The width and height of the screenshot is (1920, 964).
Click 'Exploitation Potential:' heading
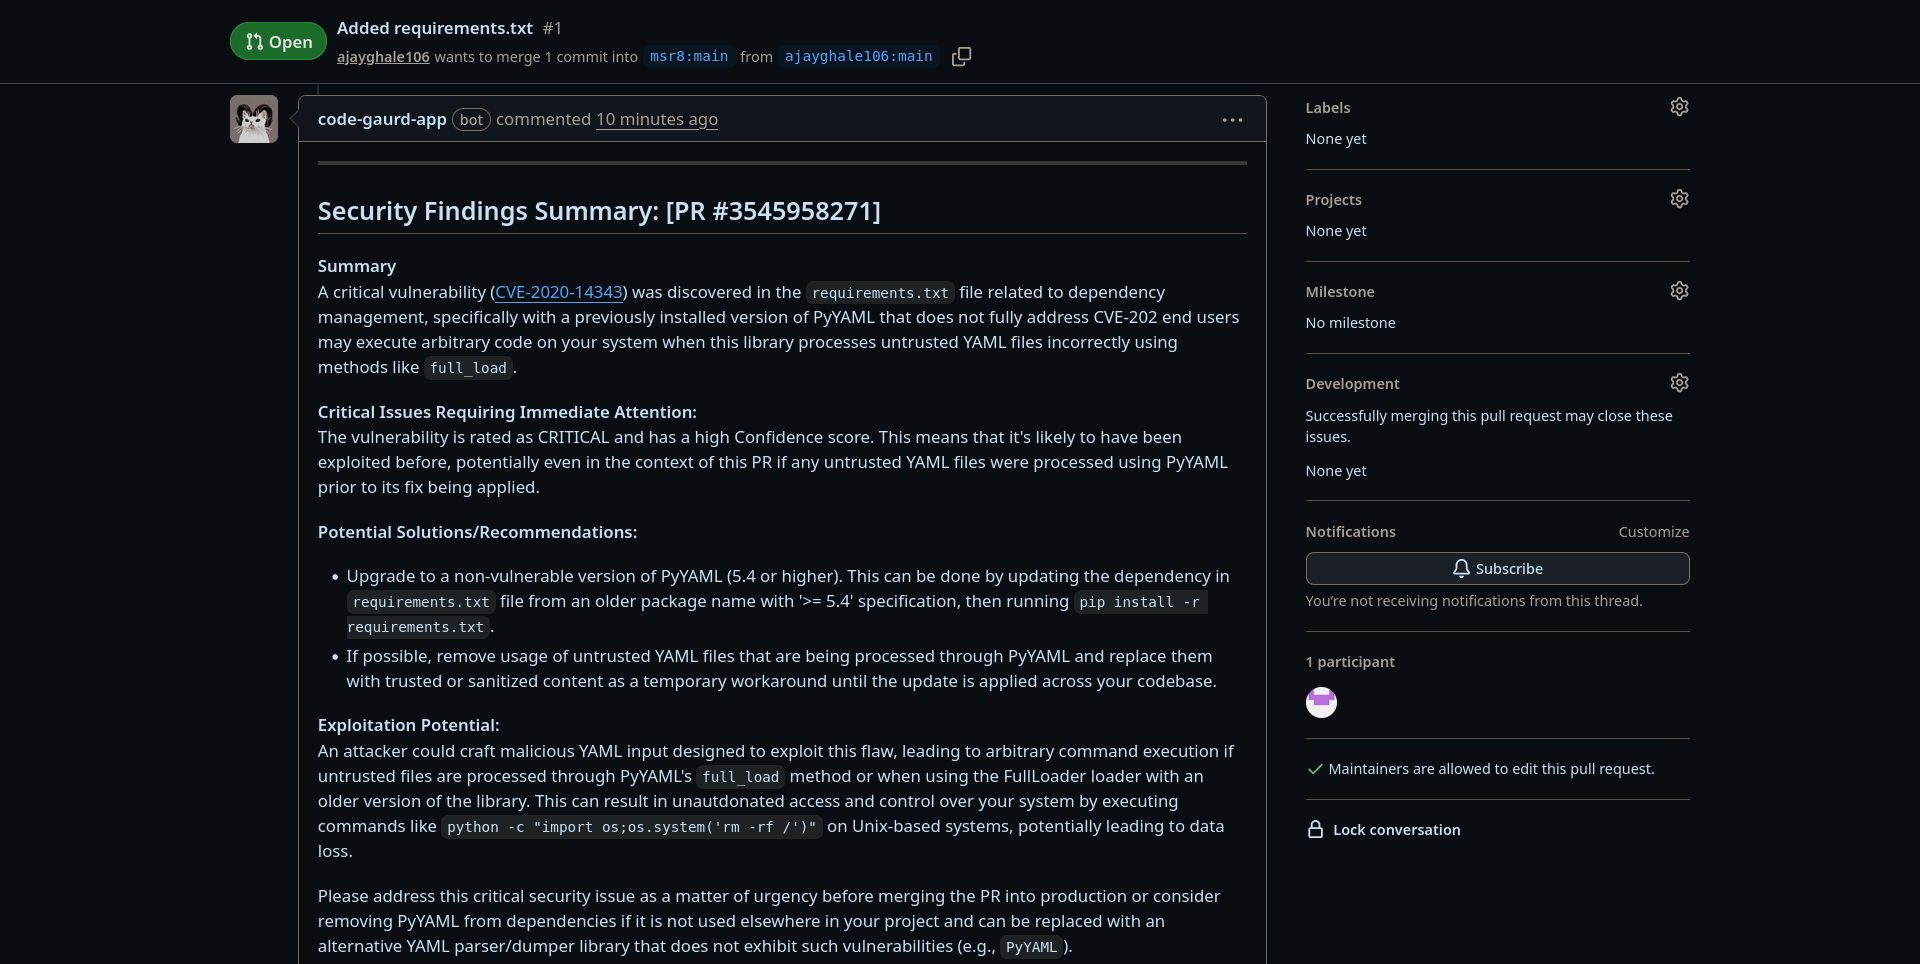(408, 725)
